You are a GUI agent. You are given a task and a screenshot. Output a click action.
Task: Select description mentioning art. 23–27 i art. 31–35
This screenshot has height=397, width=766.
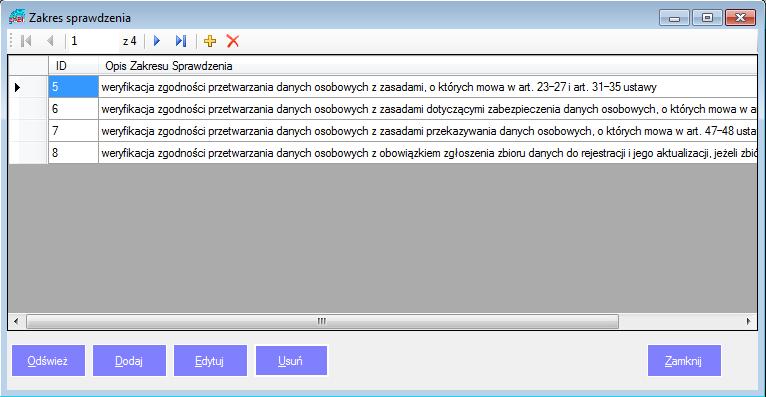click(x=428, y=87)
